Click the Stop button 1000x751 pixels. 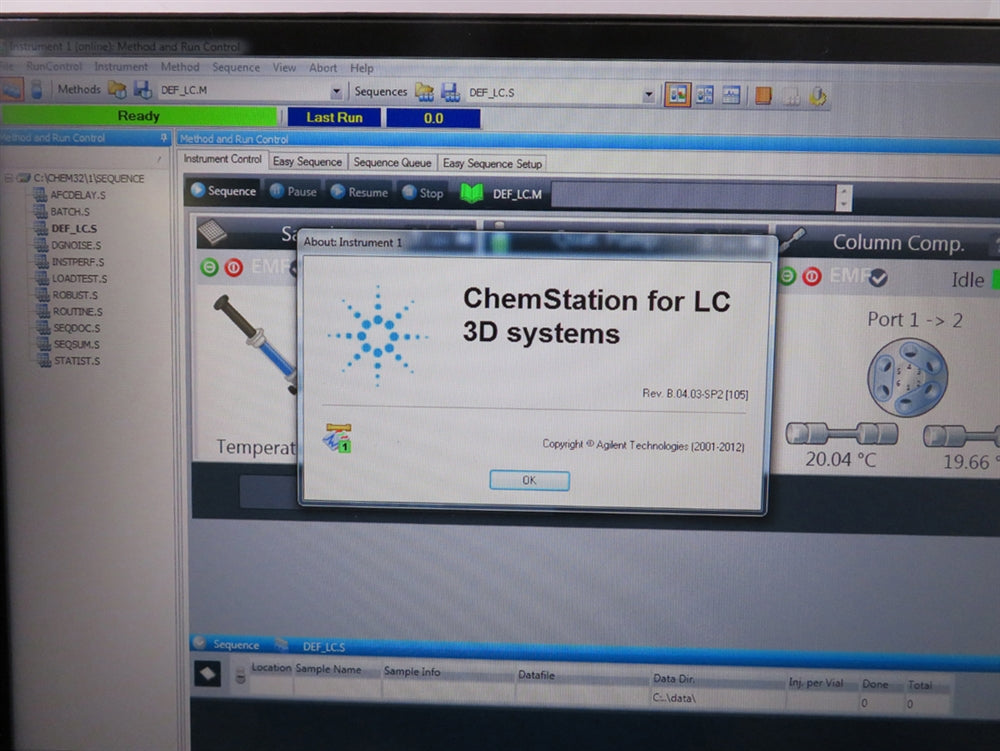point(423,193)
